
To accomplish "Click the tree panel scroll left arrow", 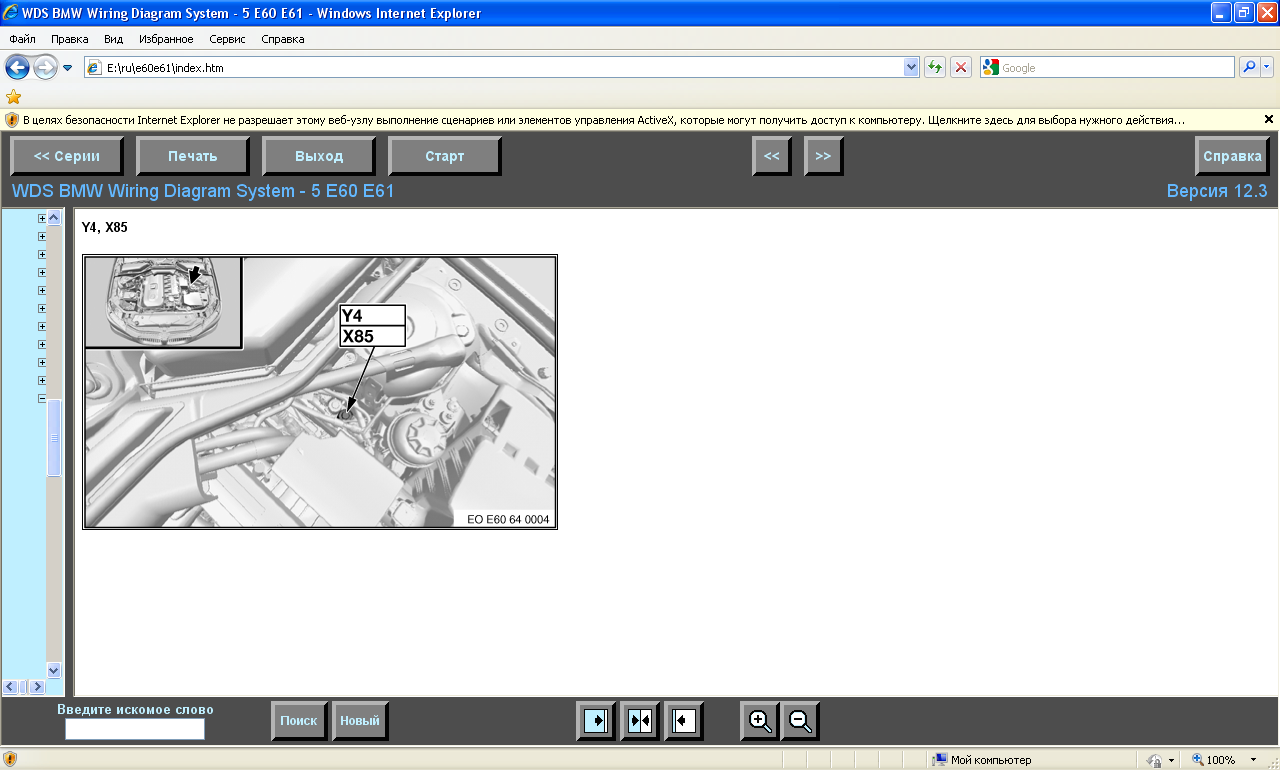I will tap(10, 687).
